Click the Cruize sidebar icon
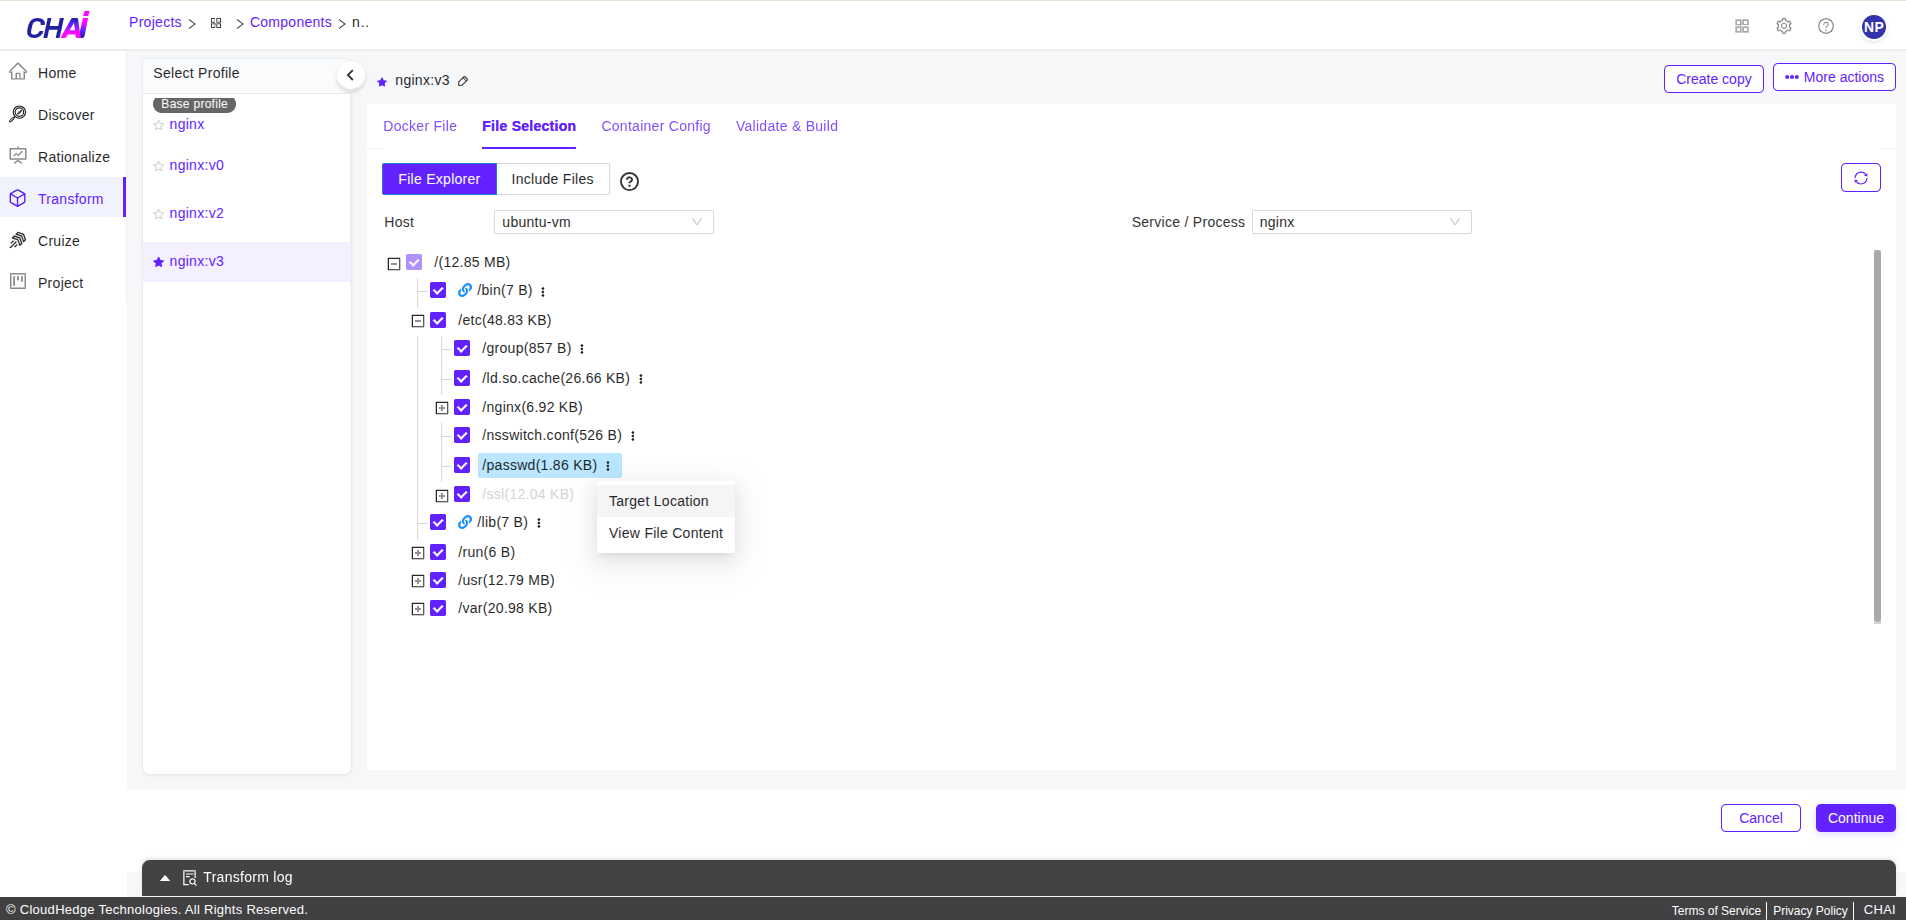Image resolution: width=1906 pixels, height=920 pixels. [18, 240]
